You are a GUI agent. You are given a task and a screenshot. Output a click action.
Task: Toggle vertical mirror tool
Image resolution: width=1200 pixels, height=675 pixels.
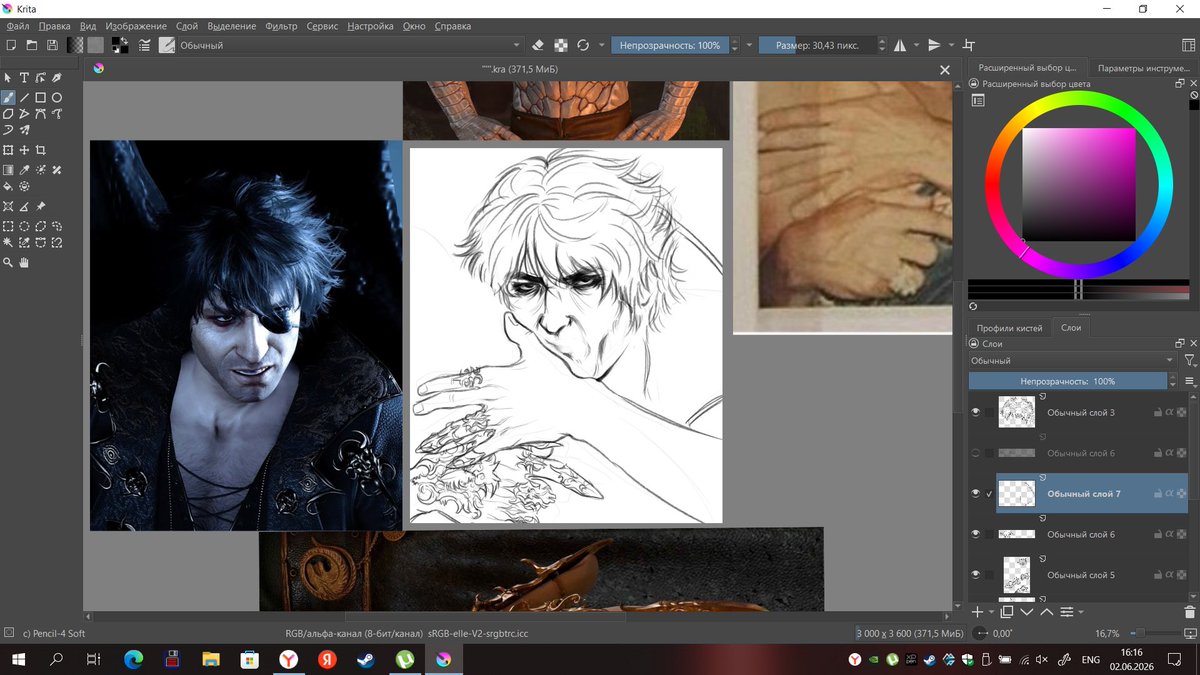934,45
